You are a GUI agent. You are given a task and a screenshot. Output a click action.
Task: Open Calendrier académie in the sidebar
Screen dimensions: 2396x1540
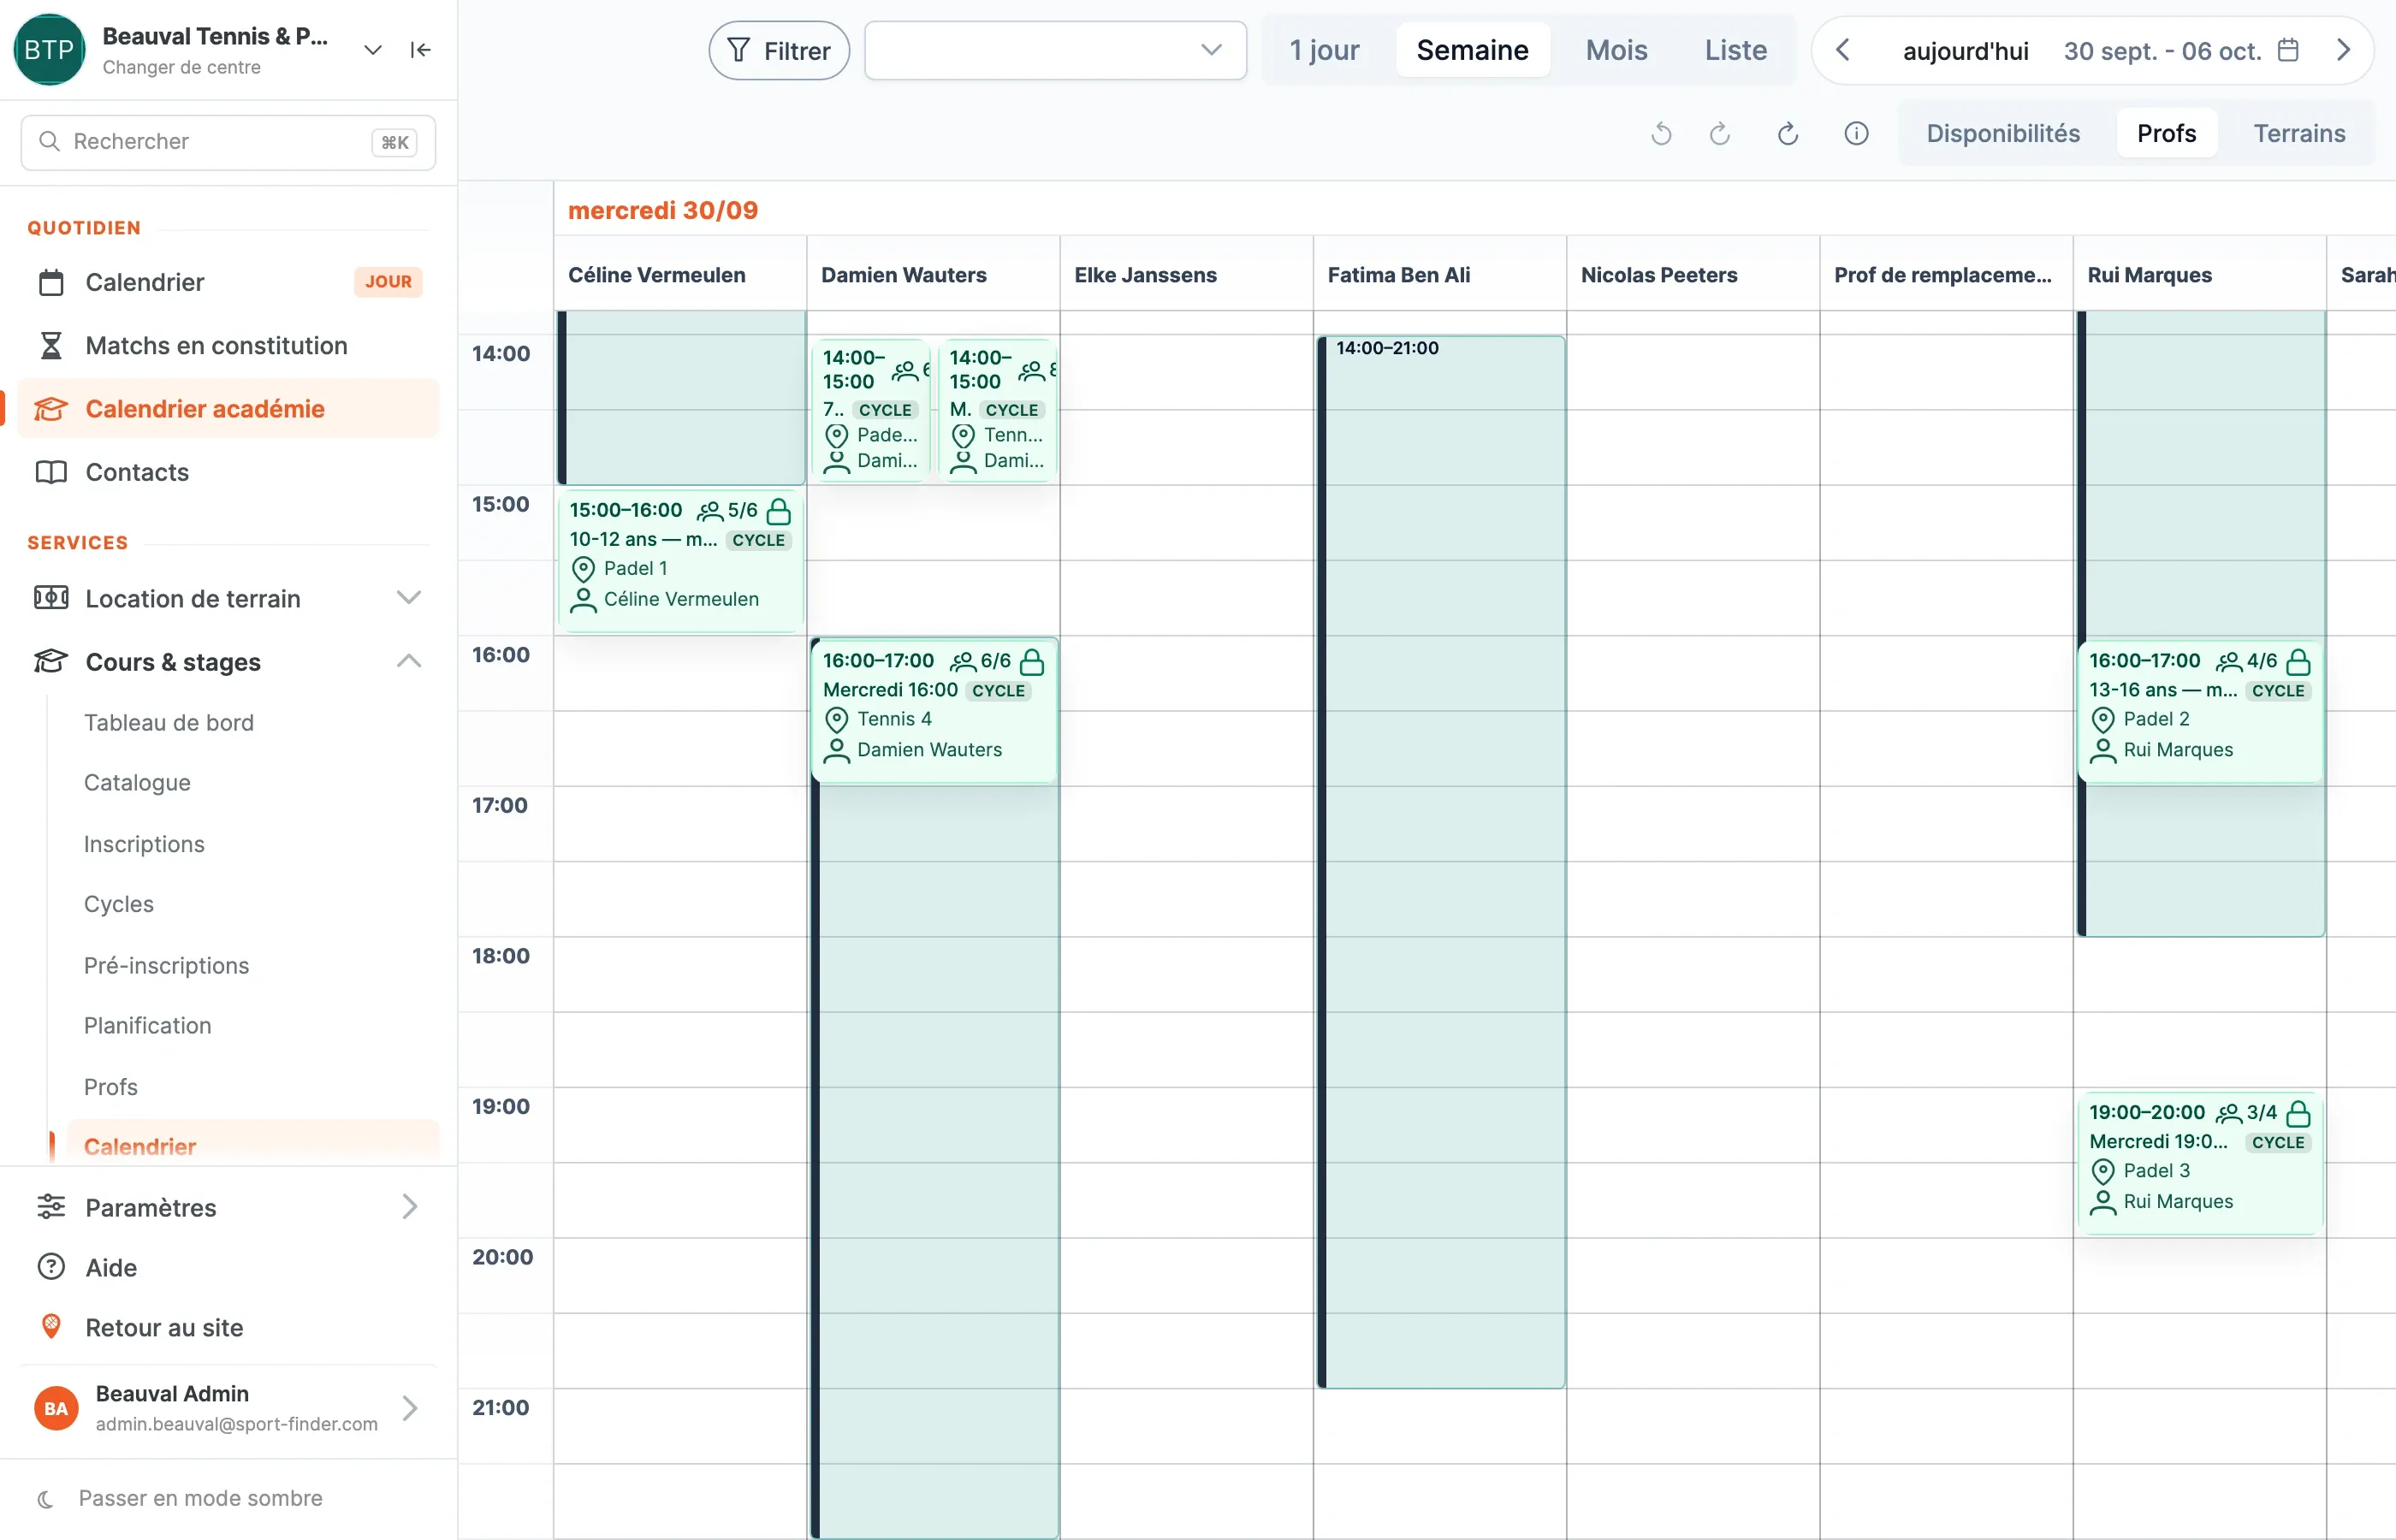[228, 408]
